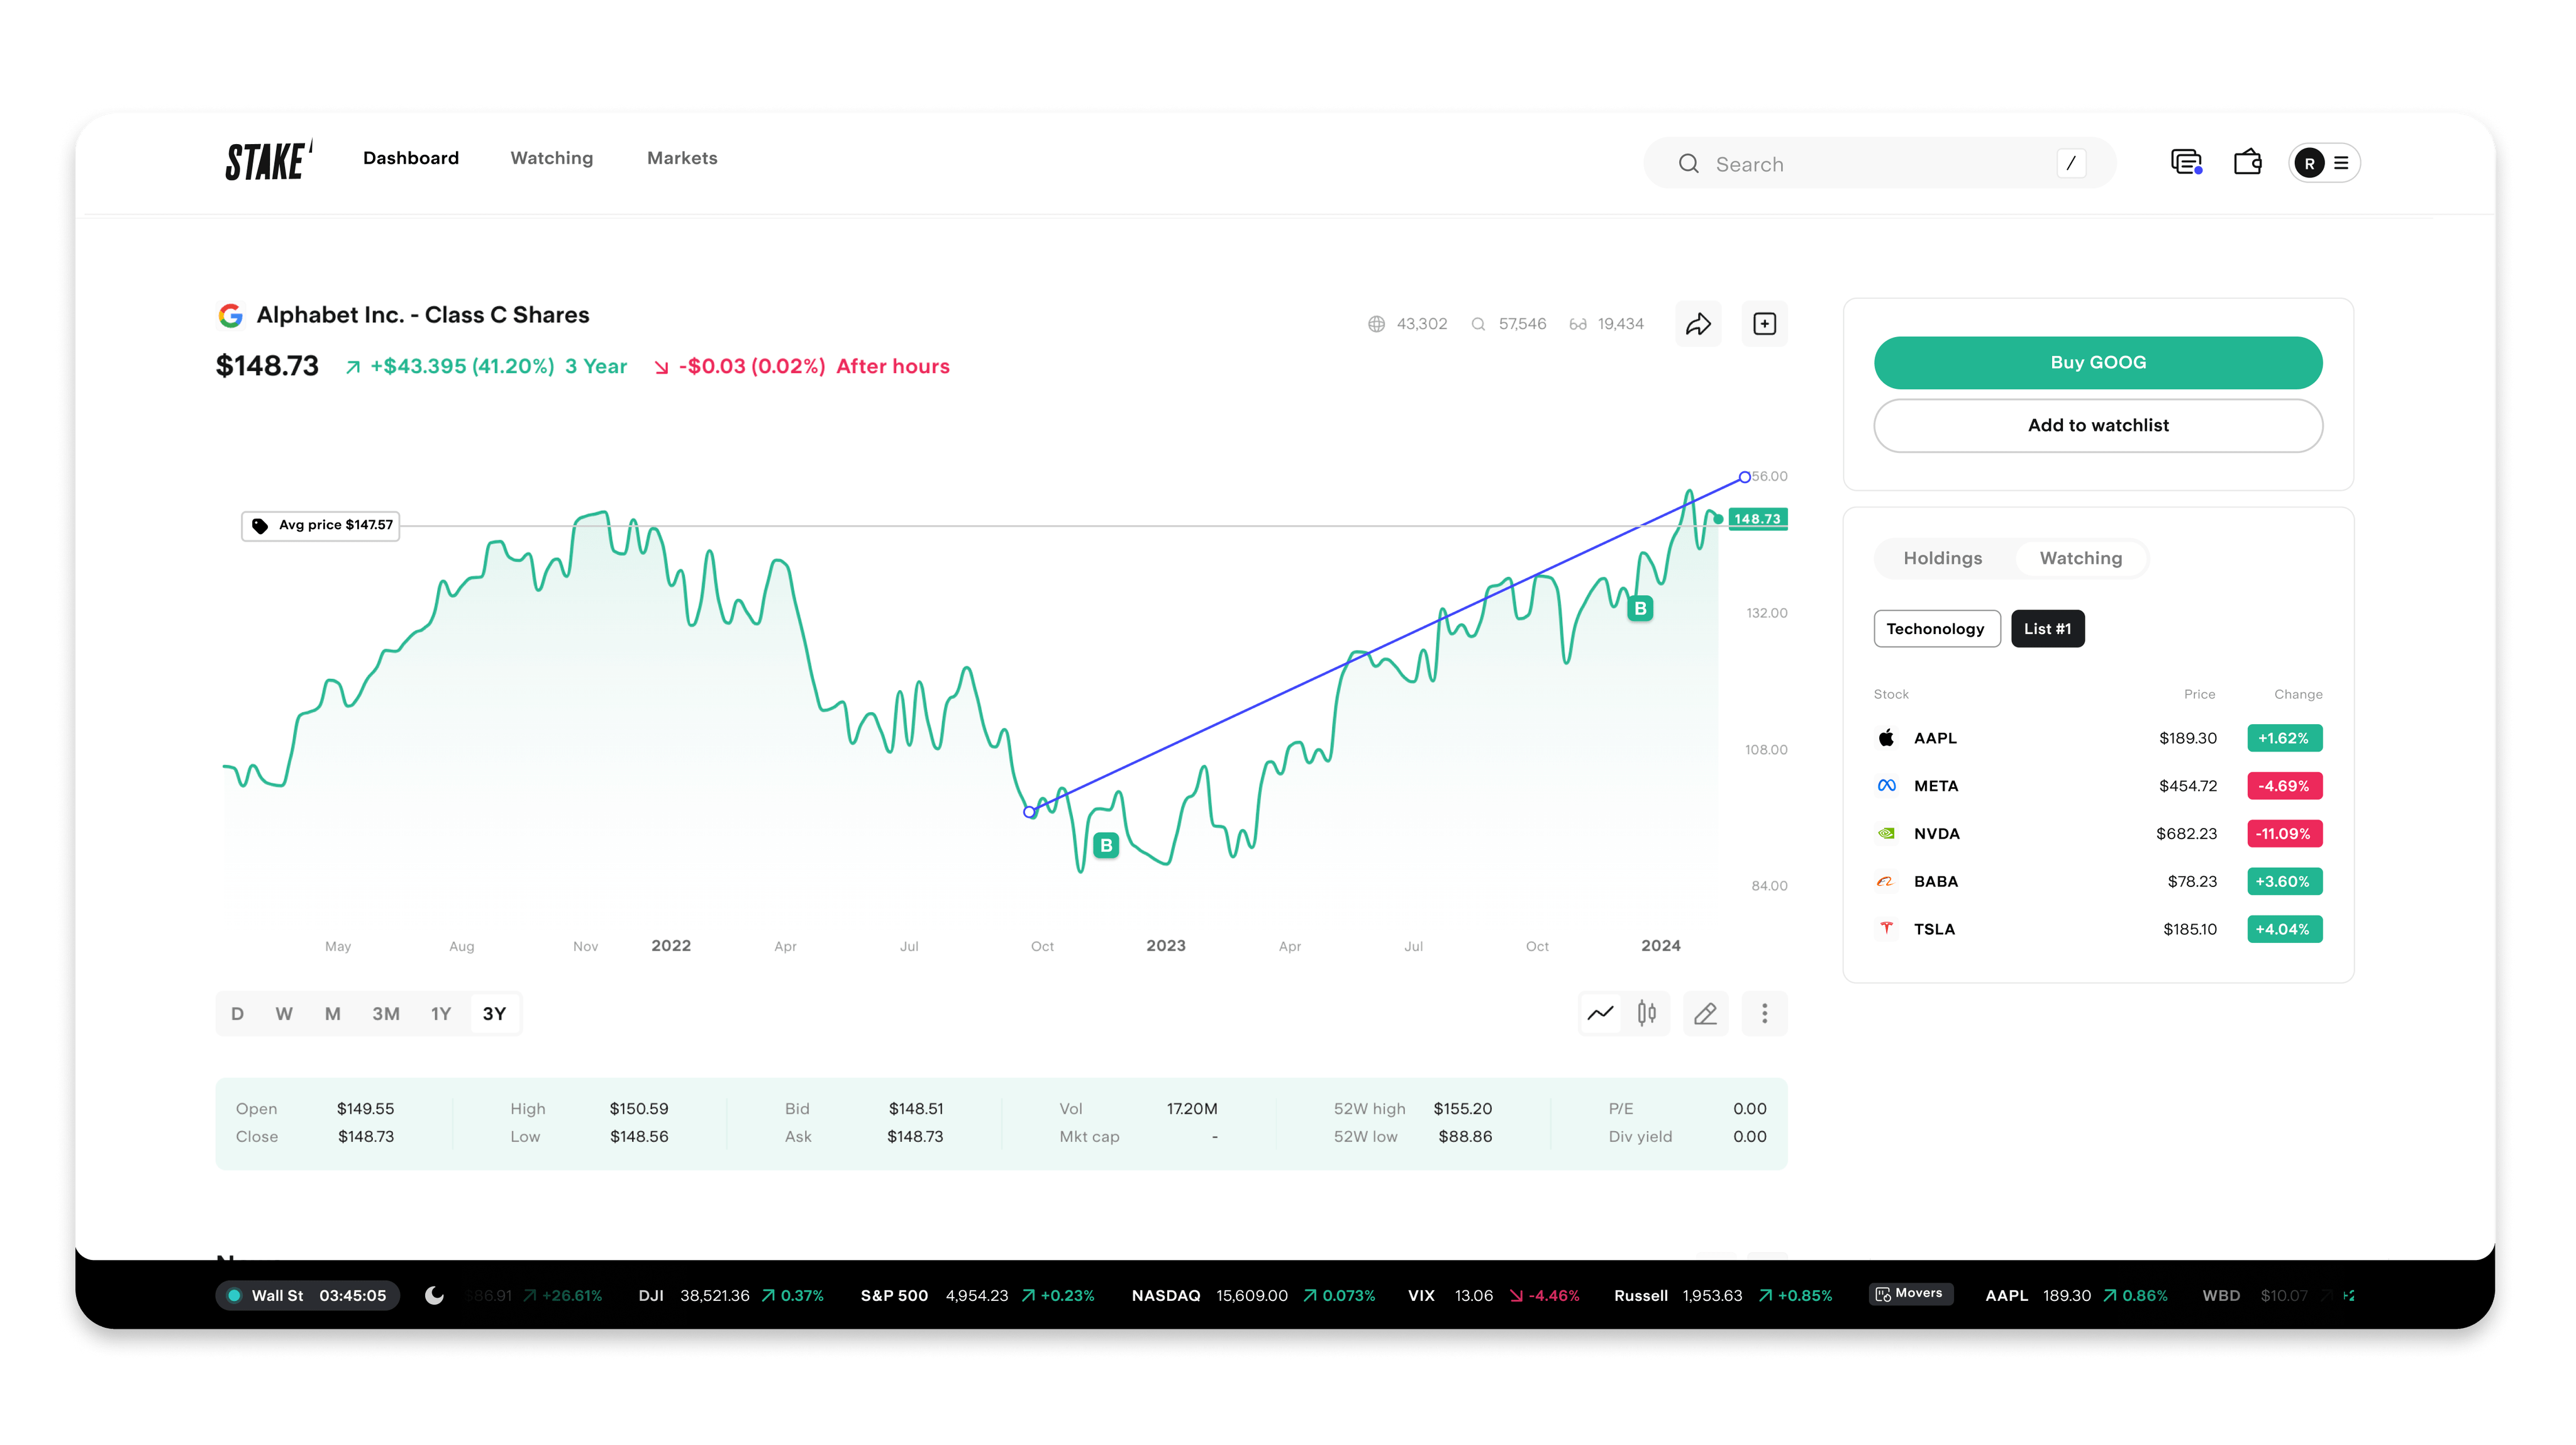Select the Techonology watchlist chip
The image size is (2576, 1445).
(x=1936, y=628)
